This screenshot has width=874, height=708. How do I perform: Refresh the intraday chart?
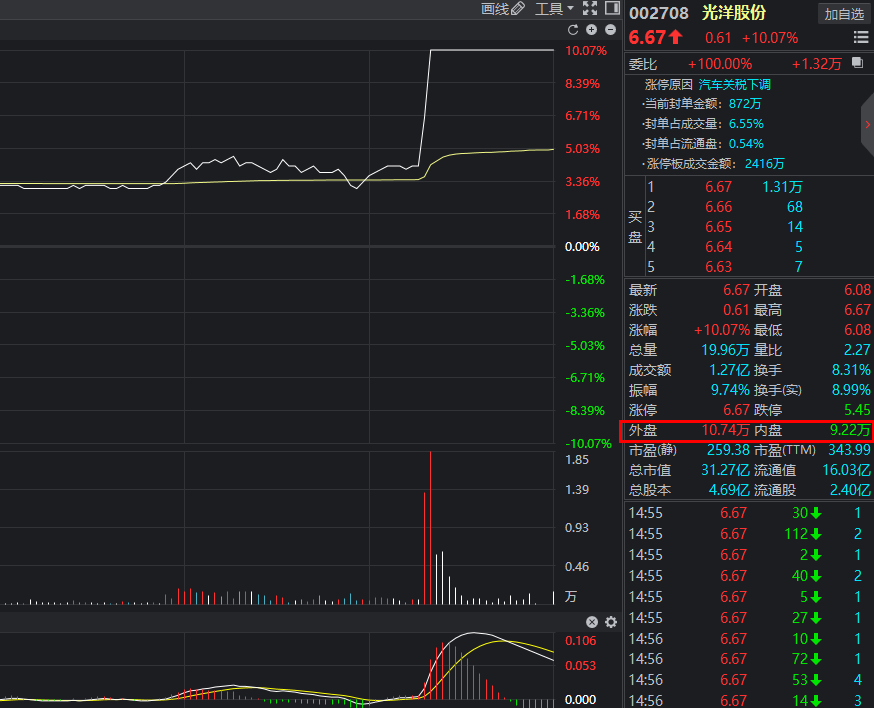coord(573,30)
